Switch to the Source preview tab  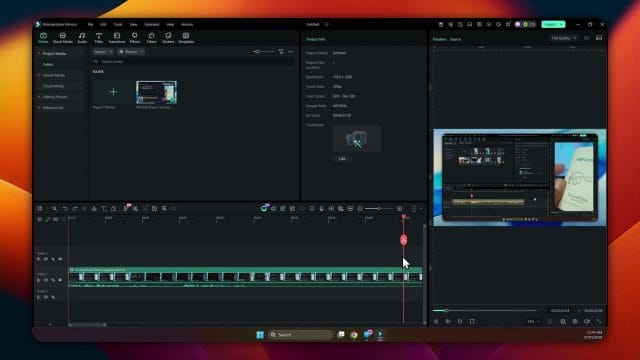(x=455, y=40)
